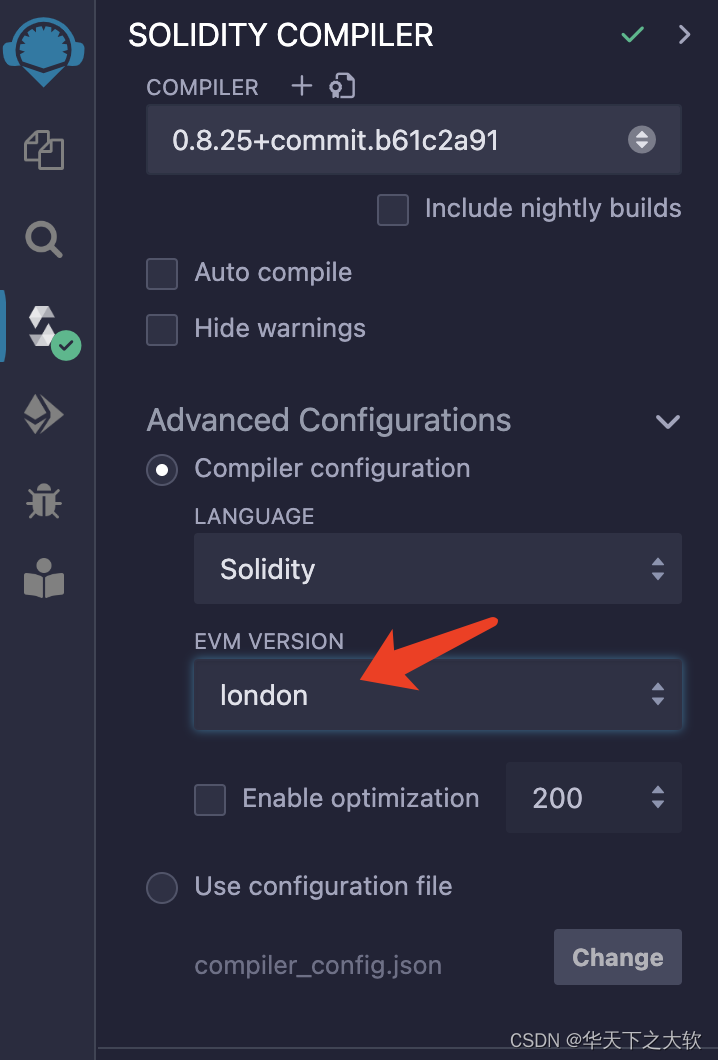Open the LearnEth book icon
The image size is (718, 1060).
(x=44, y=578)
